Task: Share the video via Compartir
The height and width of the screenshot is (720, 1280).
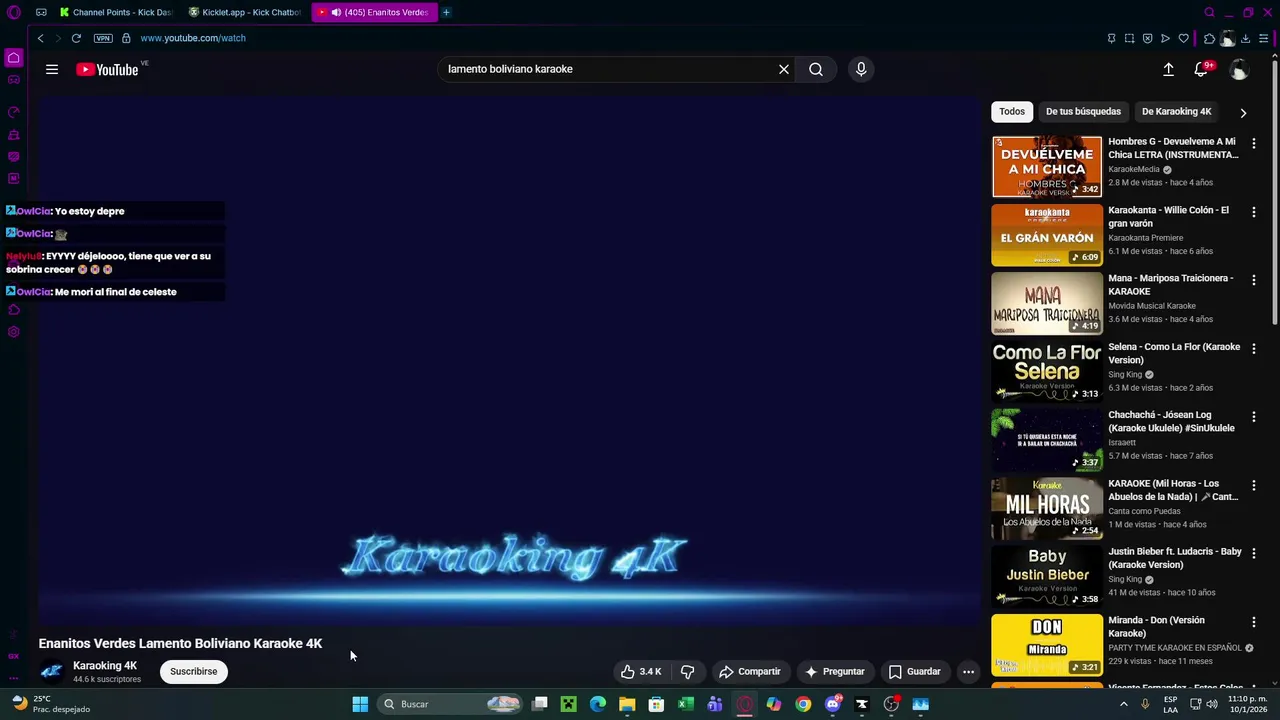Action: [750, 672]
